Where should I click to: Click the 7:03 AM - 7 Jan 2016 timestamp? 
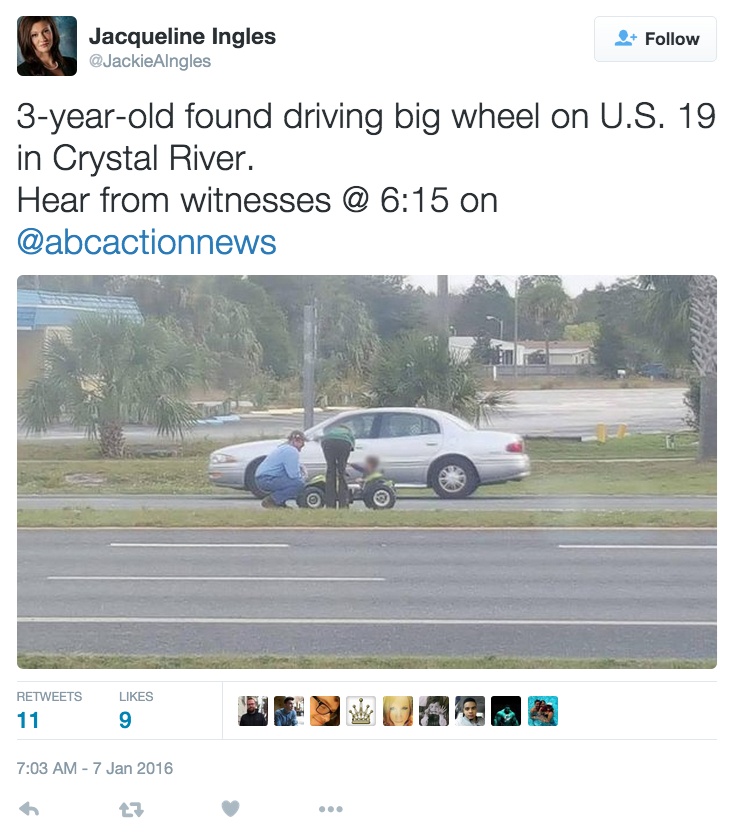[95, 768]
